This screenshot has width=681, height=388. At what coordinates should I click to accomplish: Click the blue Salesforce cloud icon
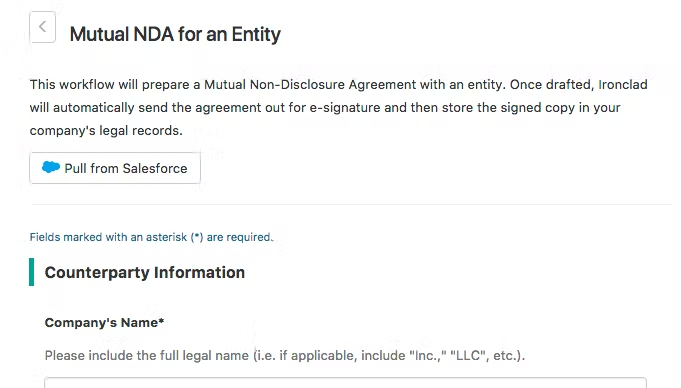pyautogui.click(x=51, y=167)
